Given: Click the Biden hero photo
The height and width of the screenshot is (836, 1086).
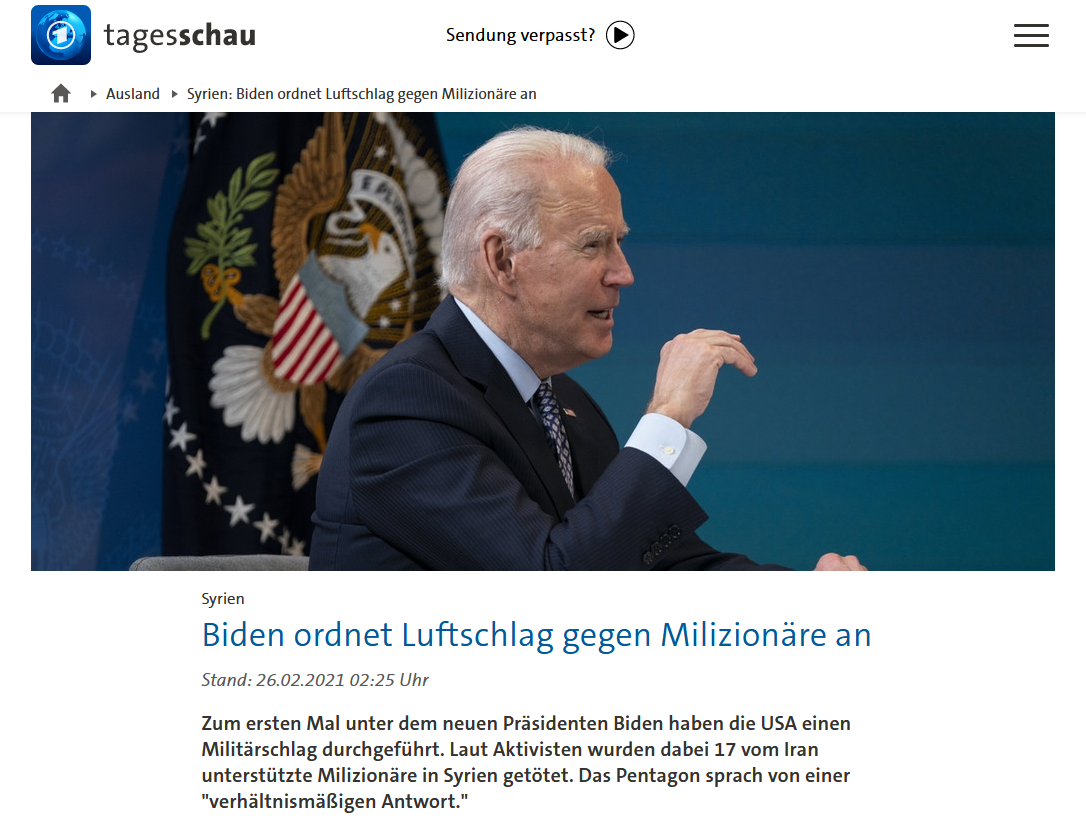Looking at the screenshot, I should [543, 341].
